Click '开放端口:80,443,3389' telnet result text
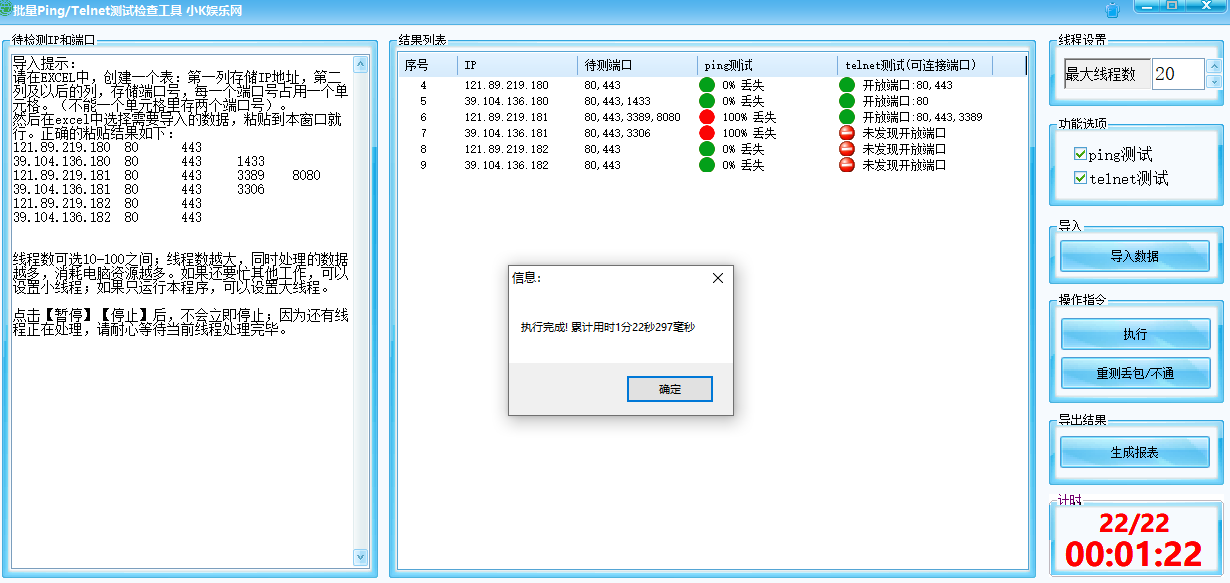1230x583 pixels. (922, 118)
